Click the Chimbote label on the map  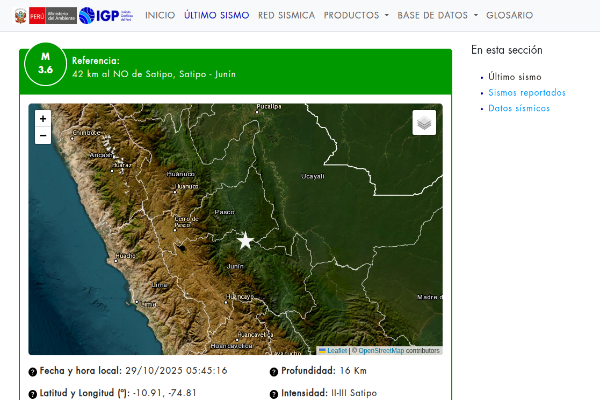pos(86,132)
